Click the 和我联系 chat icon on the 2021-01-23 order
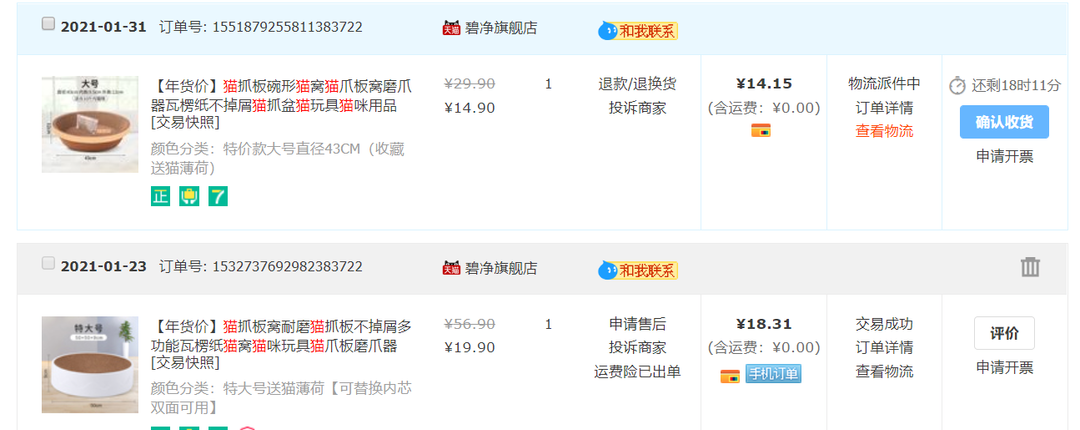Image resolution: width=1080 pixels, height=430 pixels. [x=638, y=270]
